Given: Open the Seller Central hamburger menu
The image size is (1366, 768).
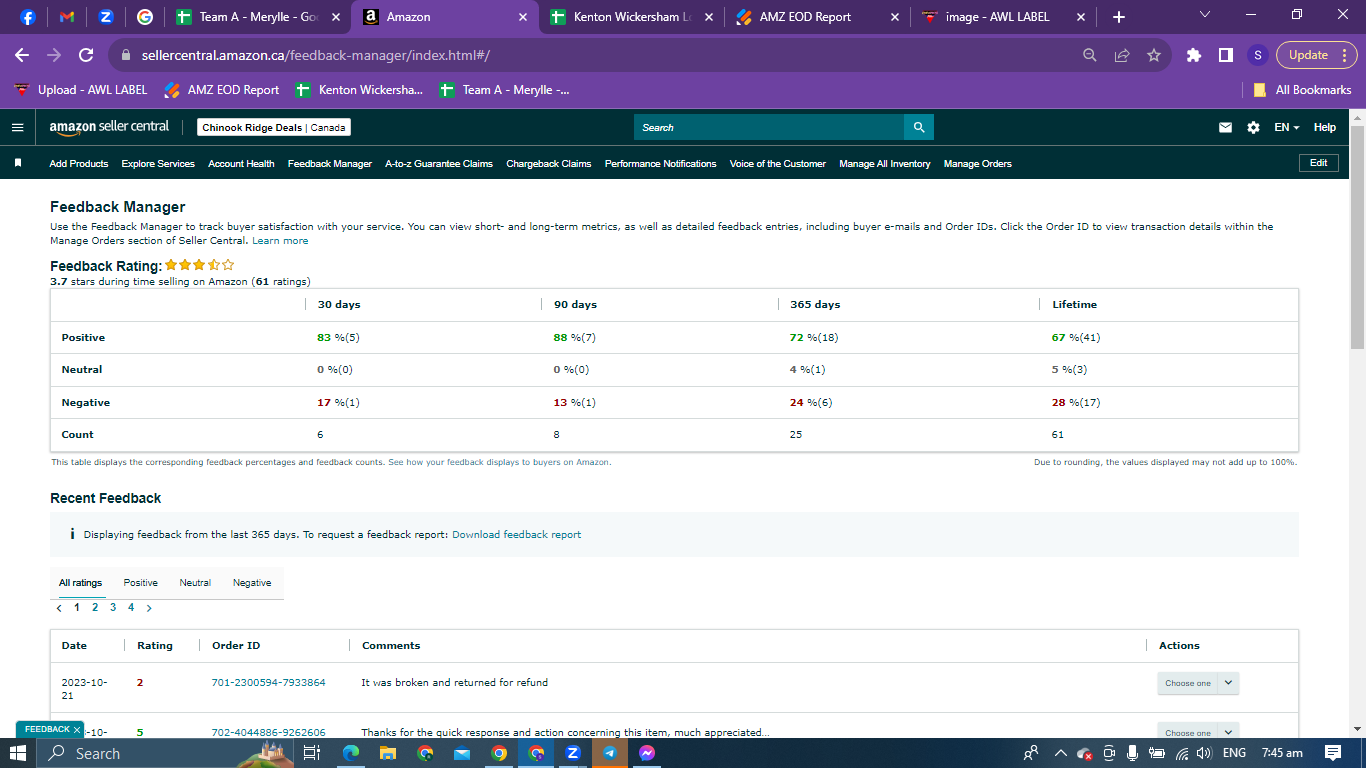Looking at the screenshot, I should tap(17, 127).
